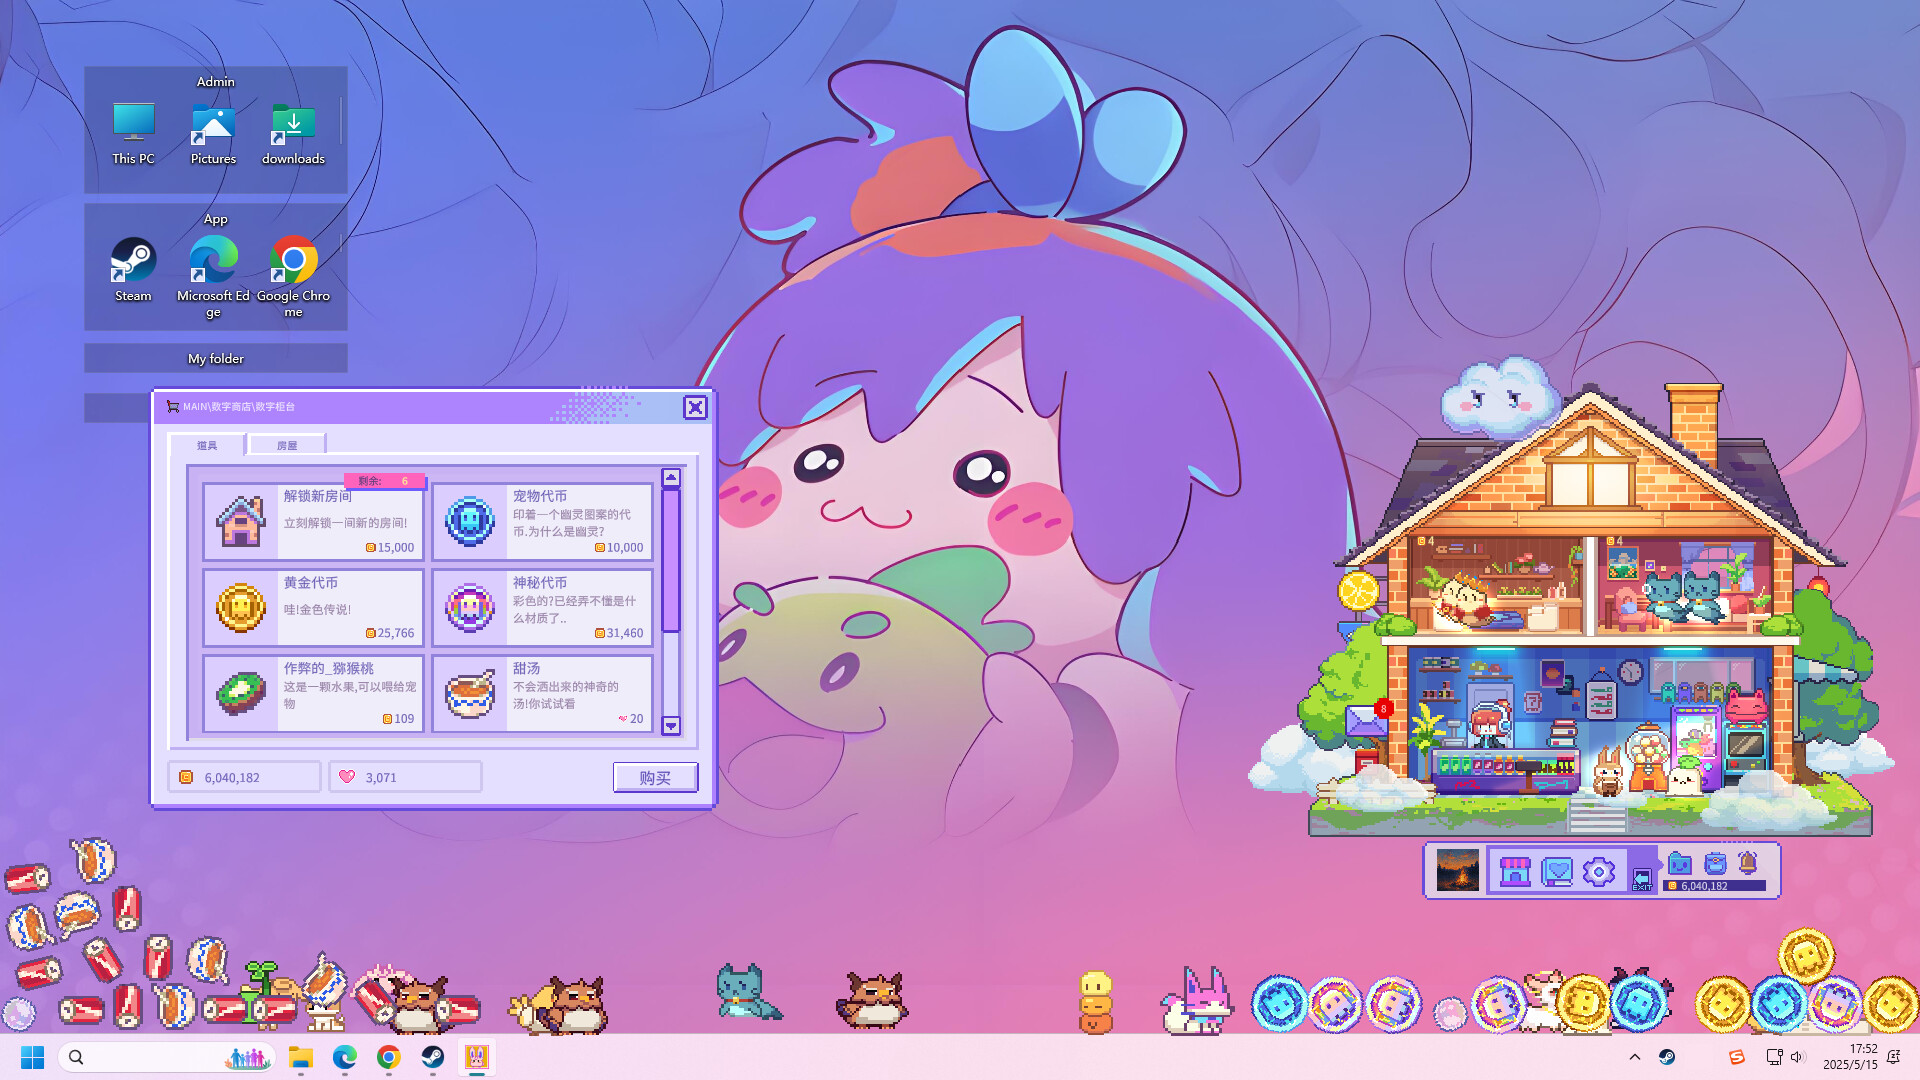
Task: Open the blue backpack inventory icon
Action: tap(1715, 863)
